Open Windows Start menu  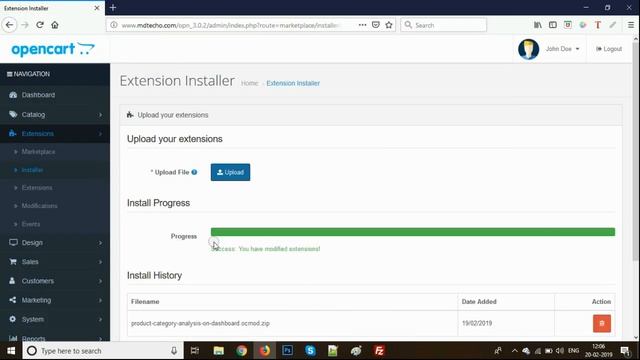11,351
